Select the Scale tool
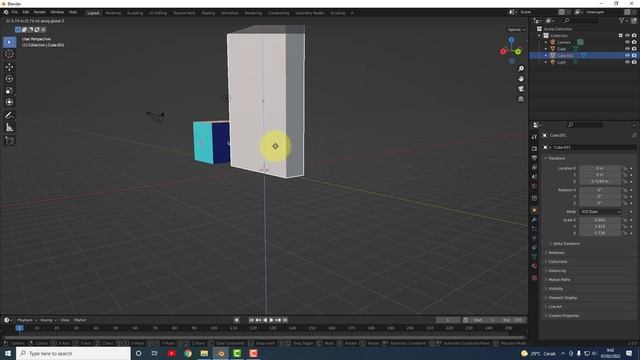 [9, 91]
